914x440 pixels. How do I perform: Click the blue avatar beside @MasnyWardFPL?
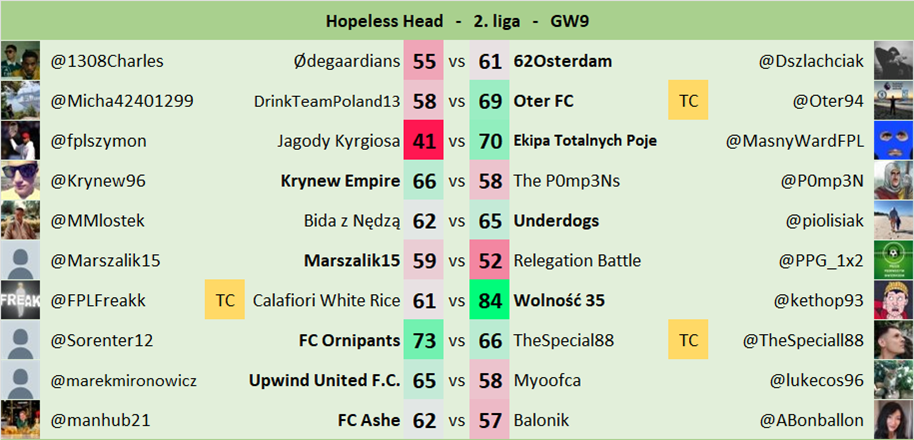(893, 141)
